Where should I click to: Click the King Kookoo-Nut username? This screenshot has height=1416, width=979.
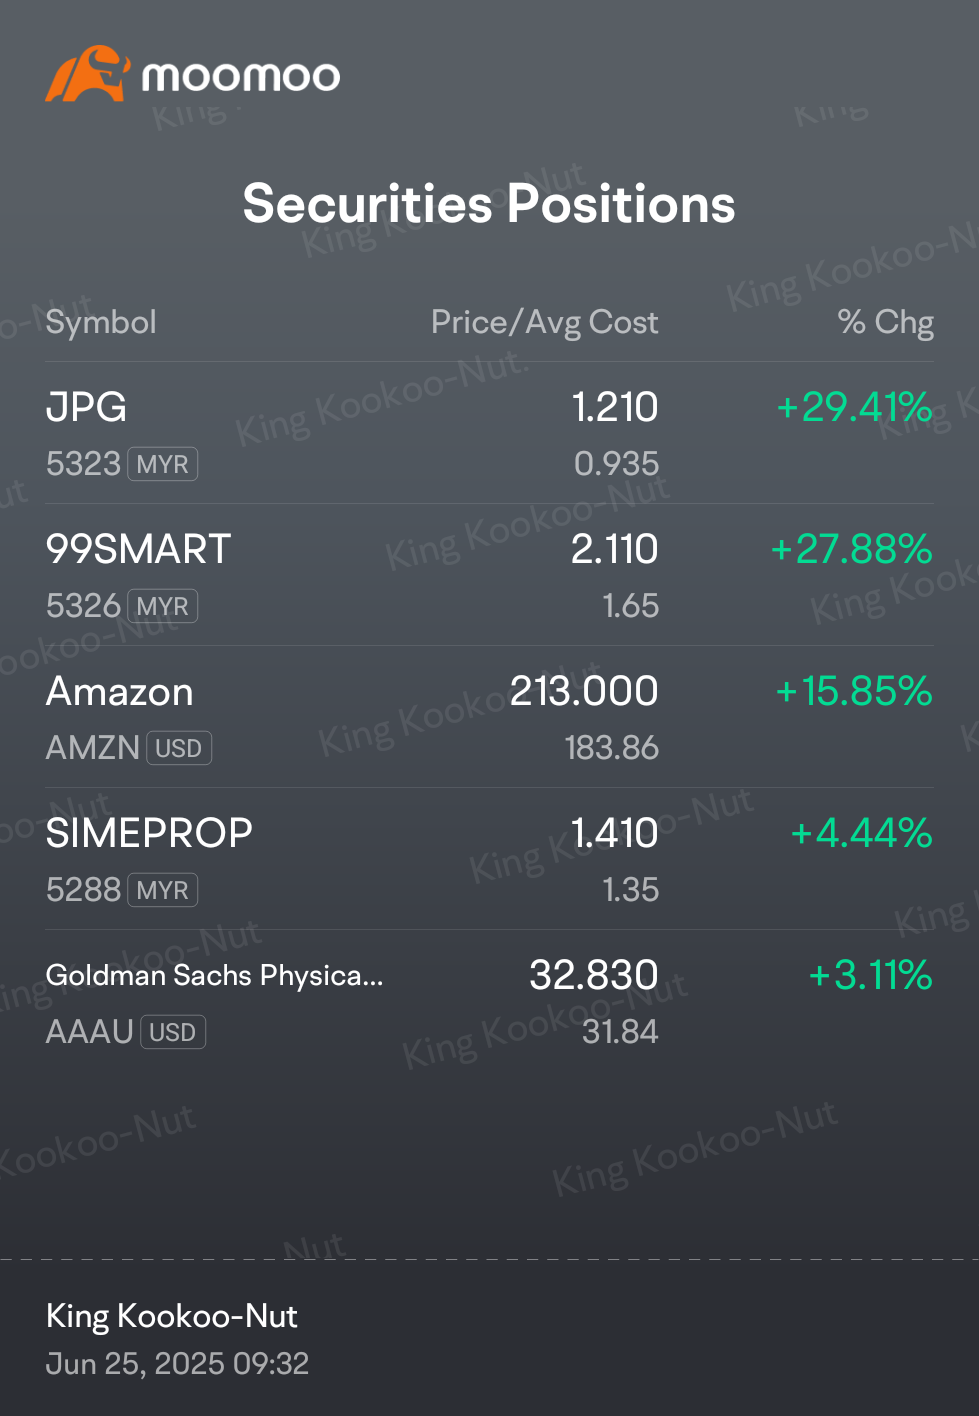pos(172,1316)
